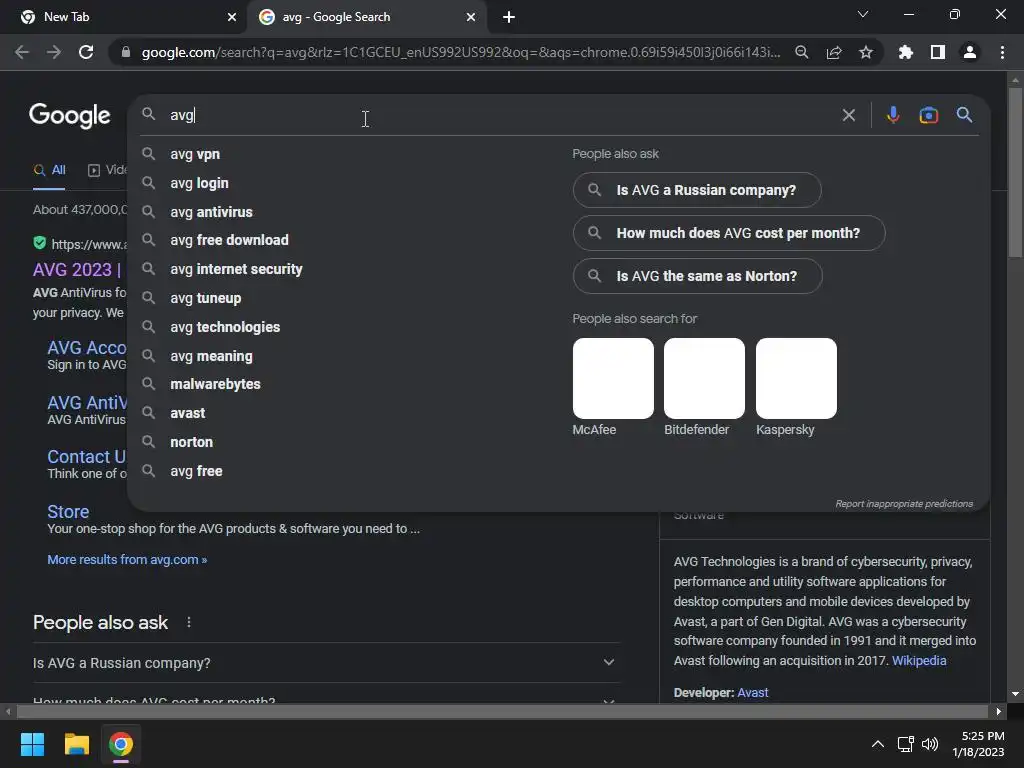Reload the Google Search page

pyautogui.click(x=86, y=52)
